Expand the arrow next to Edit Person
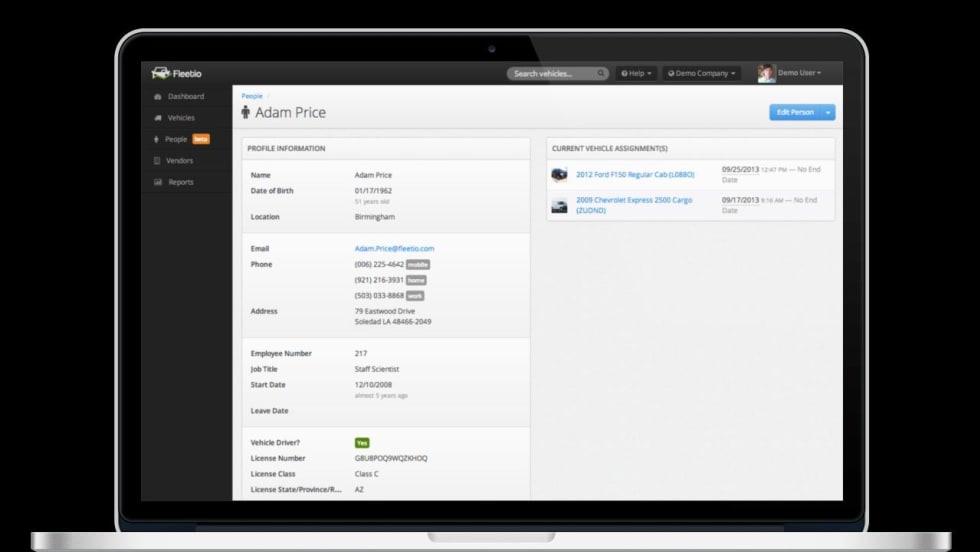 pos(828,112)
